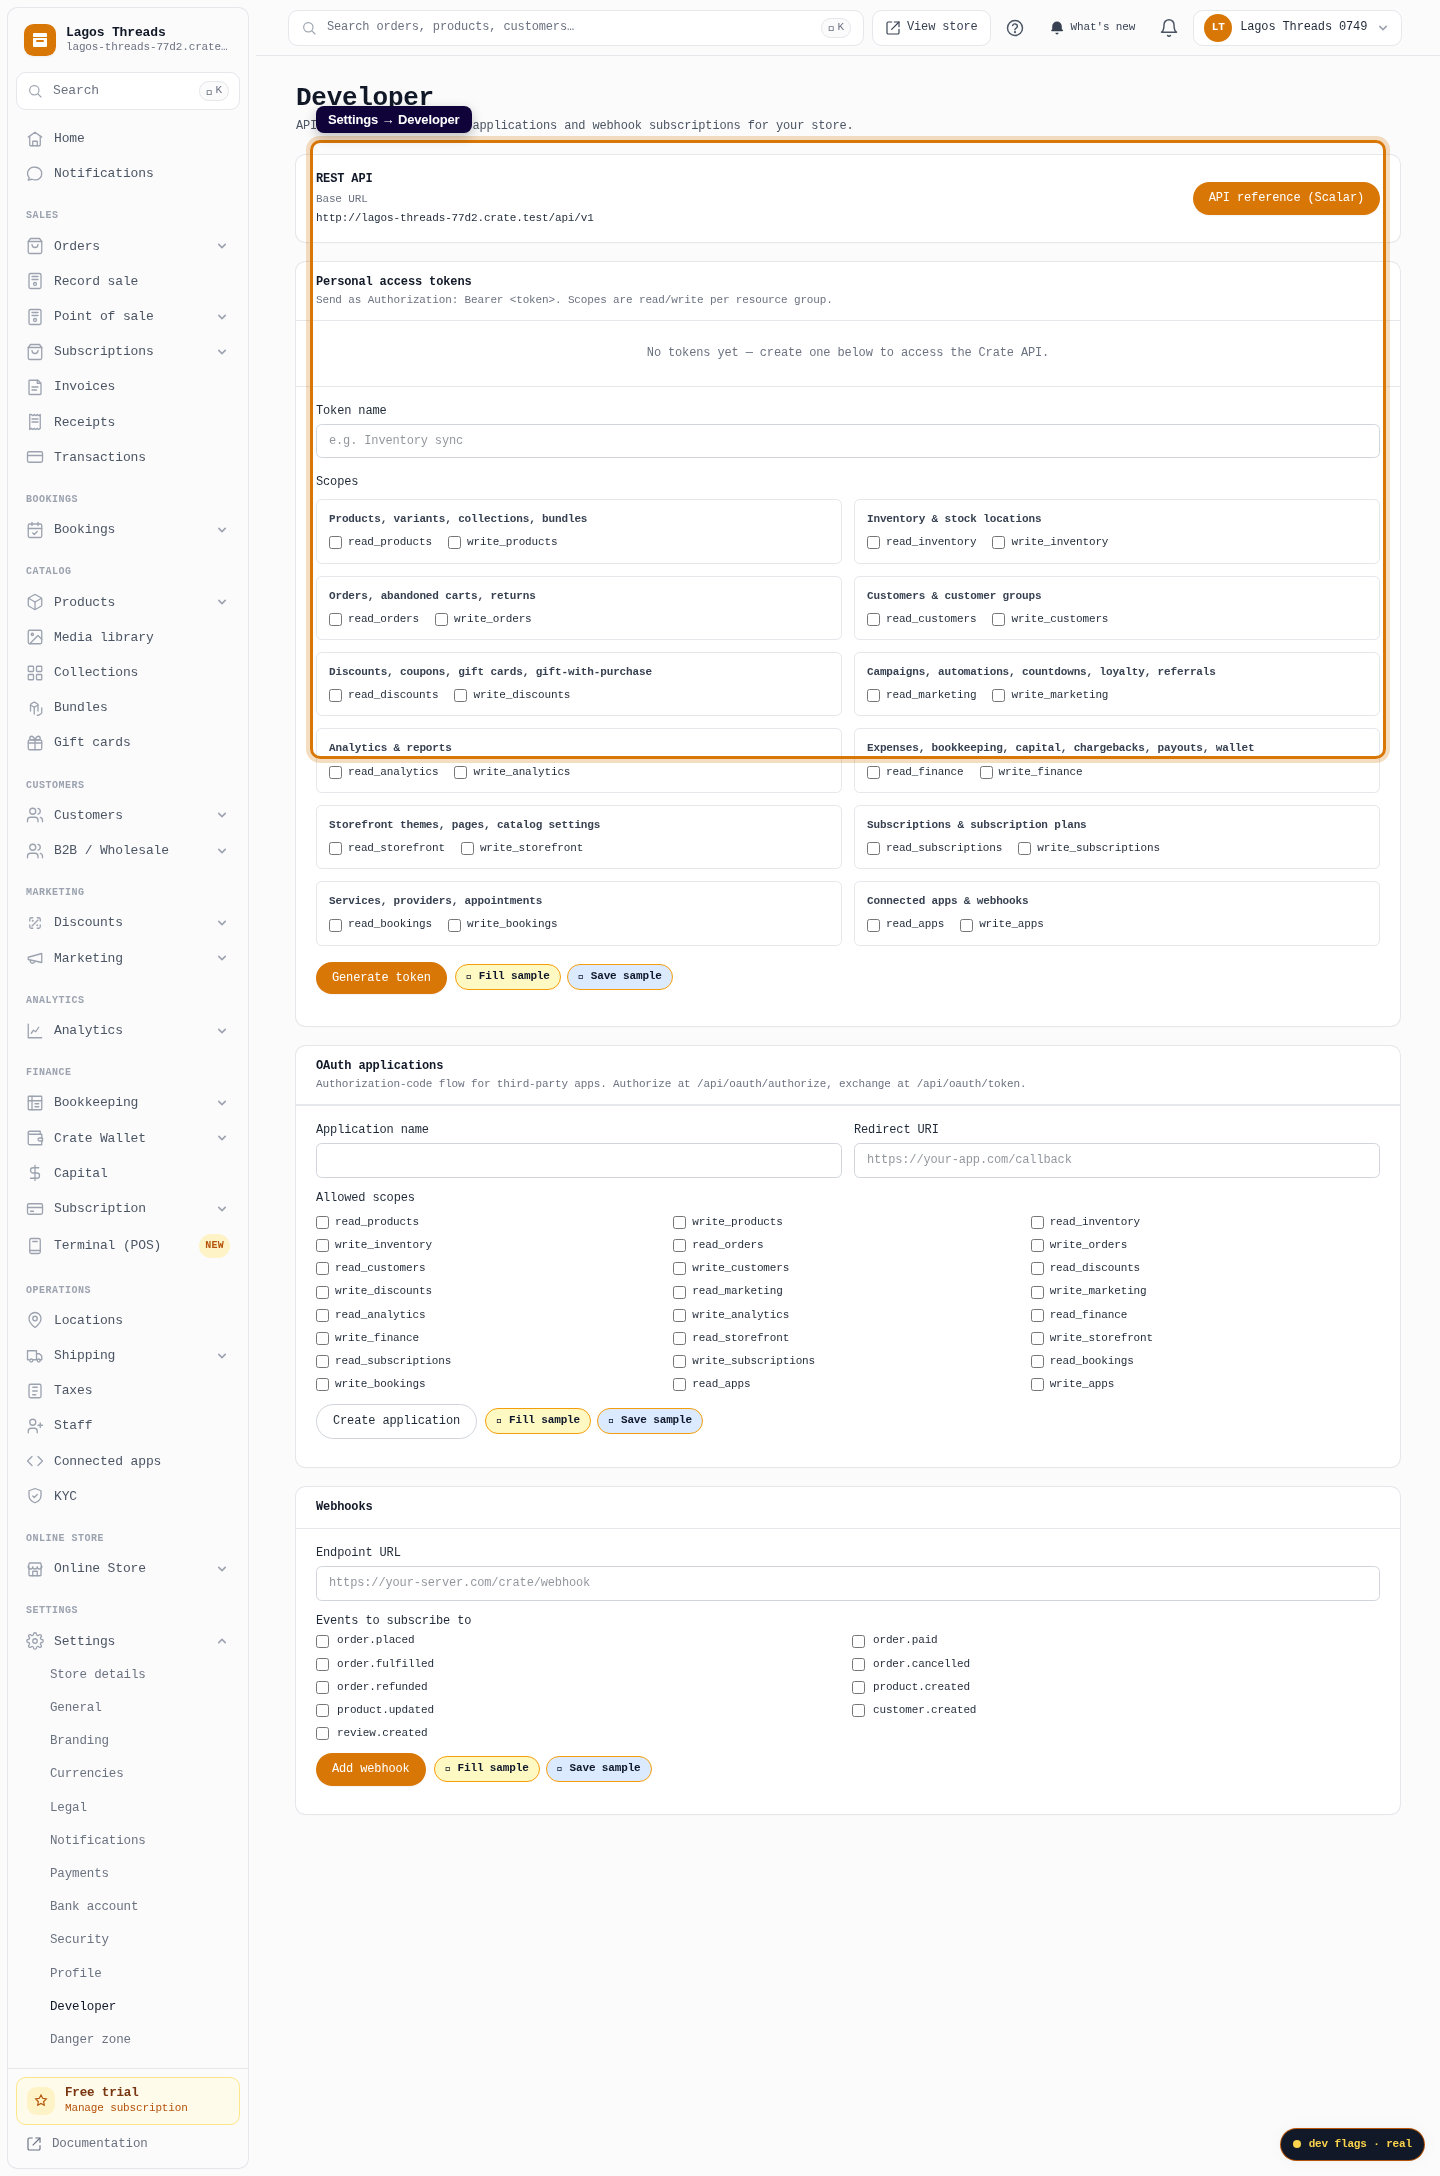Expand the Analytics sidebar submenu
The image size is (1440, 2176).
[222, 1031]
